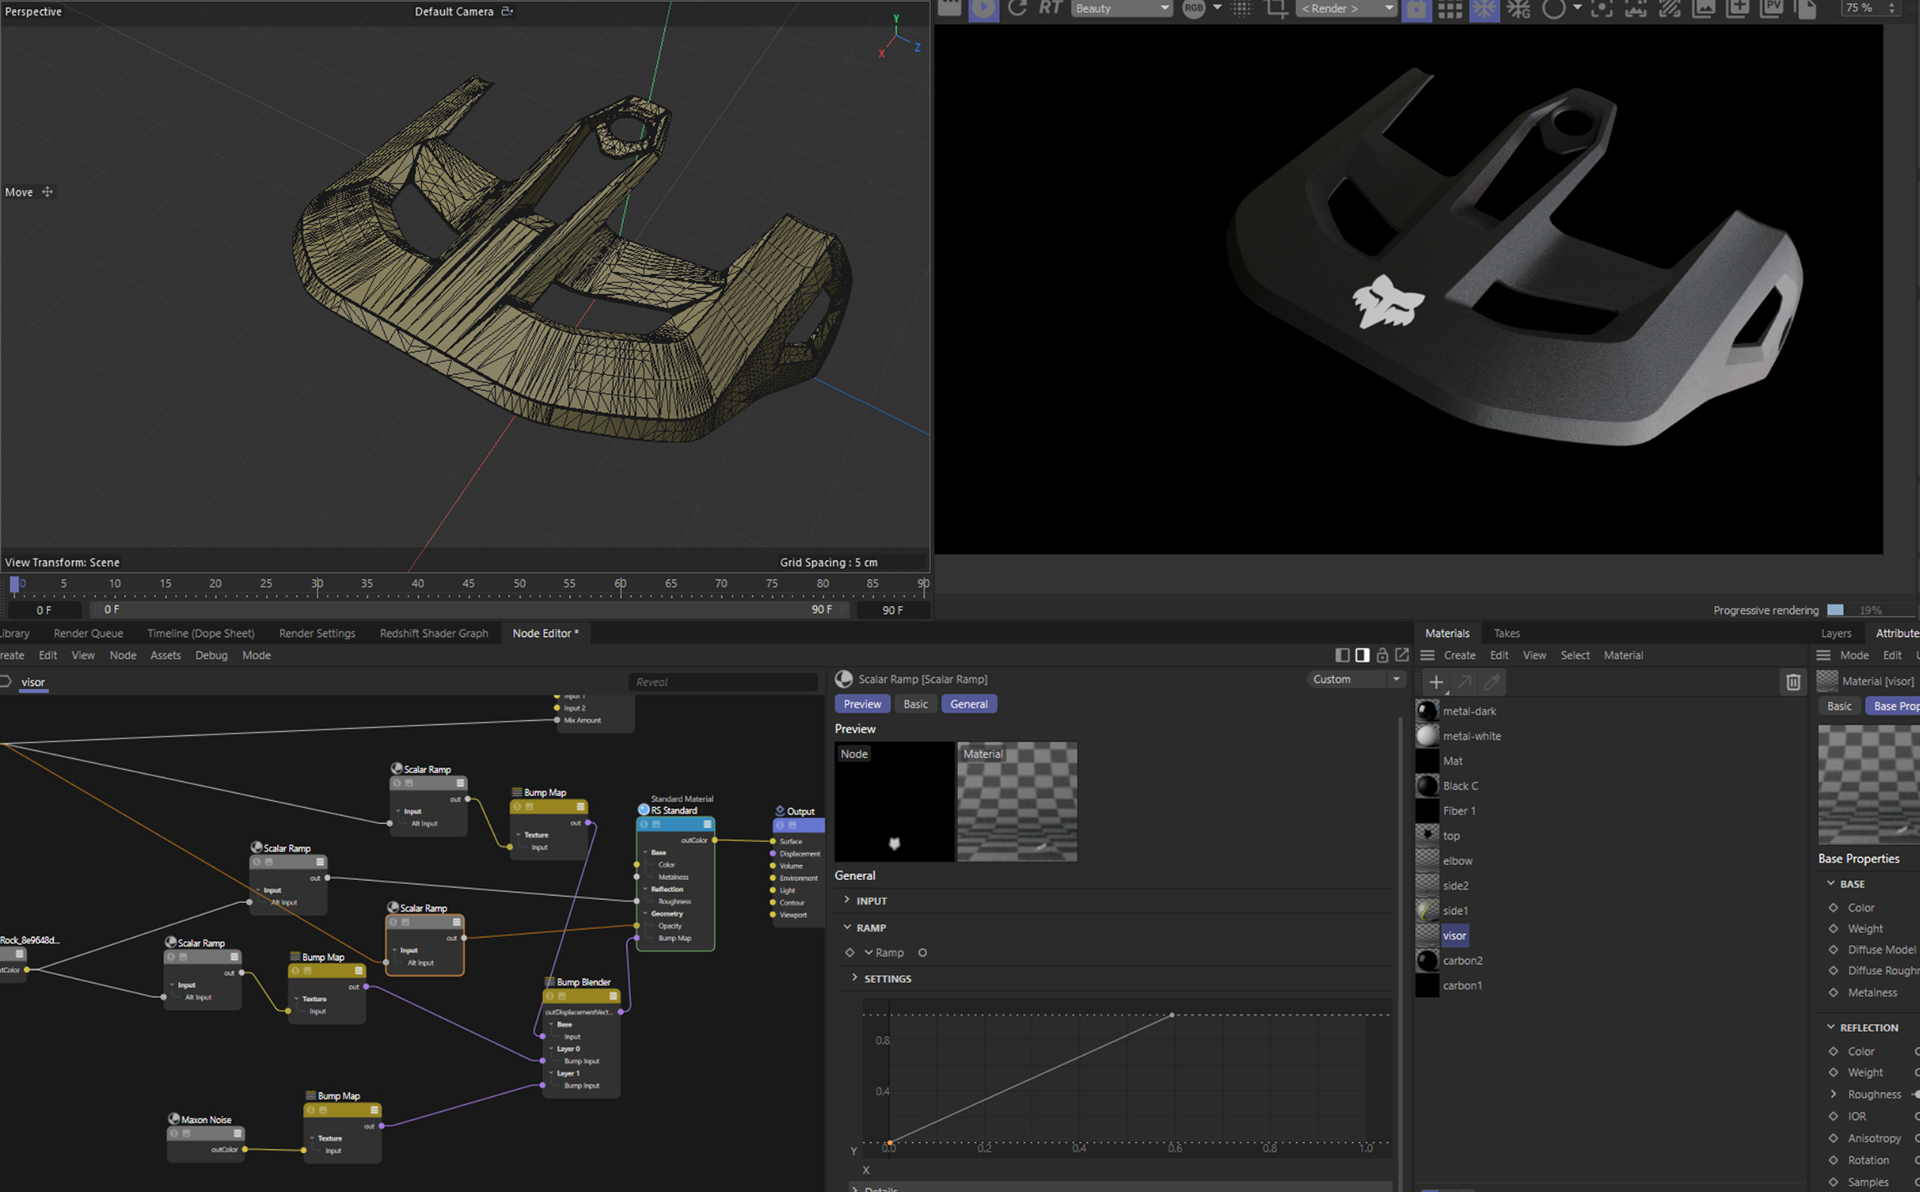
Task: Click the ramp curve's upper control point
Action: [x=1172, y=1015]
